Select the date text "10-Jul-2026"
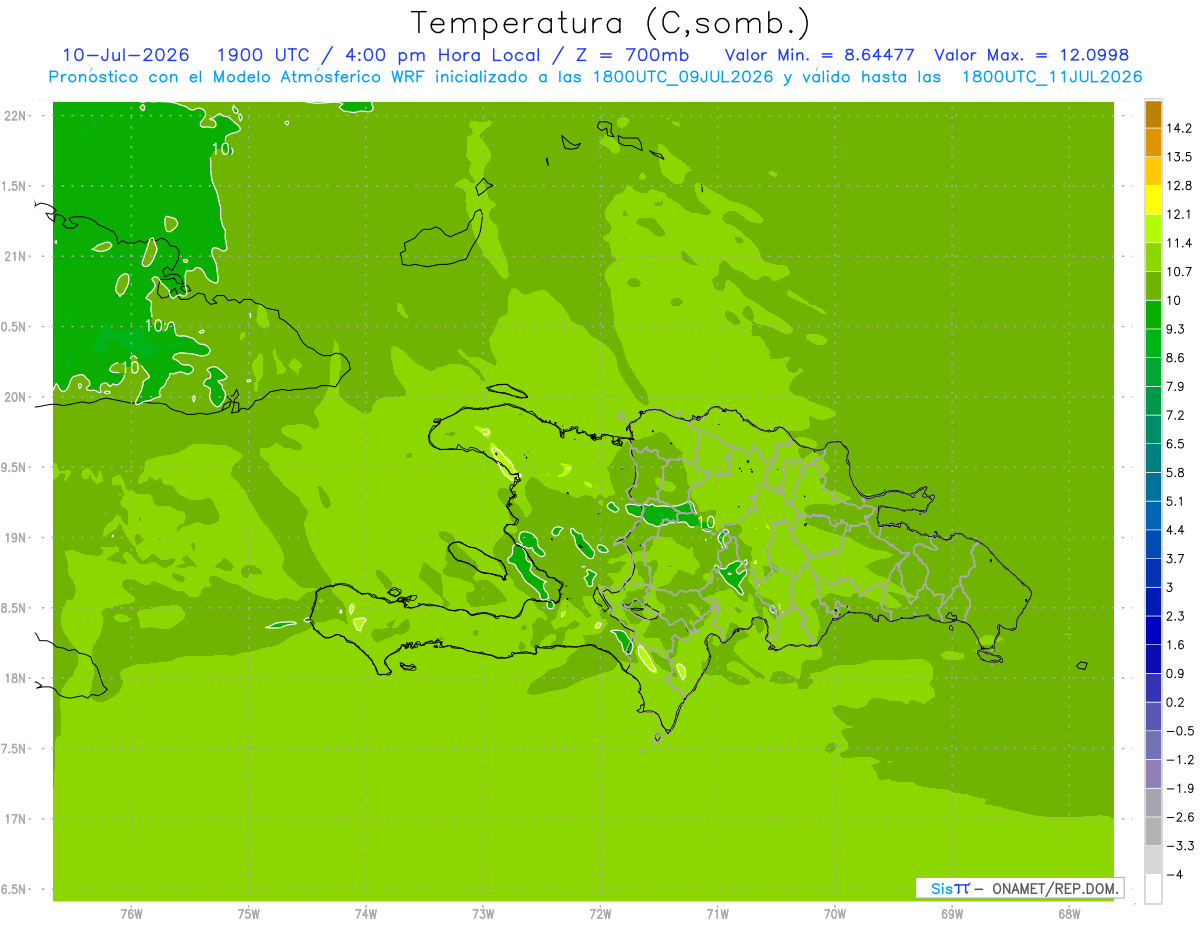The width and height of the screenshot is (1200, 927). point(125,55)
